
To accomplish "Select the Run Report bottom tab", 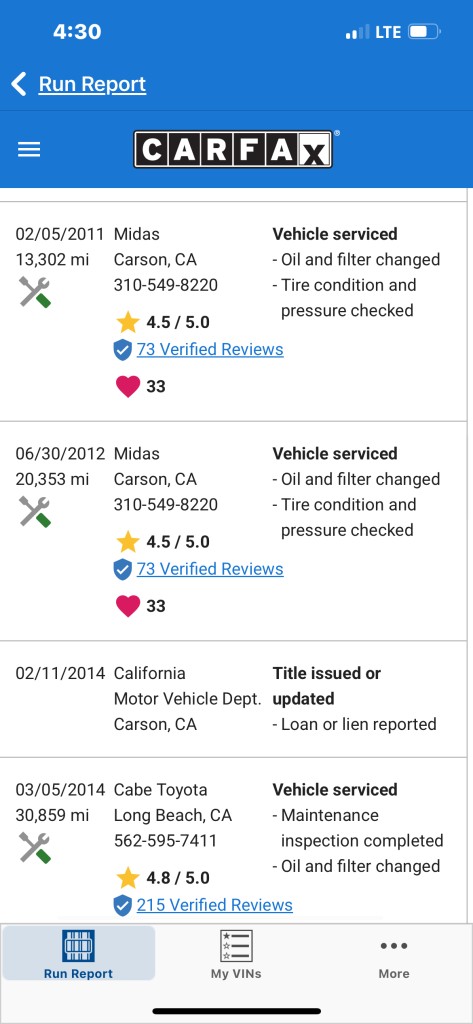I will point(78,953).
